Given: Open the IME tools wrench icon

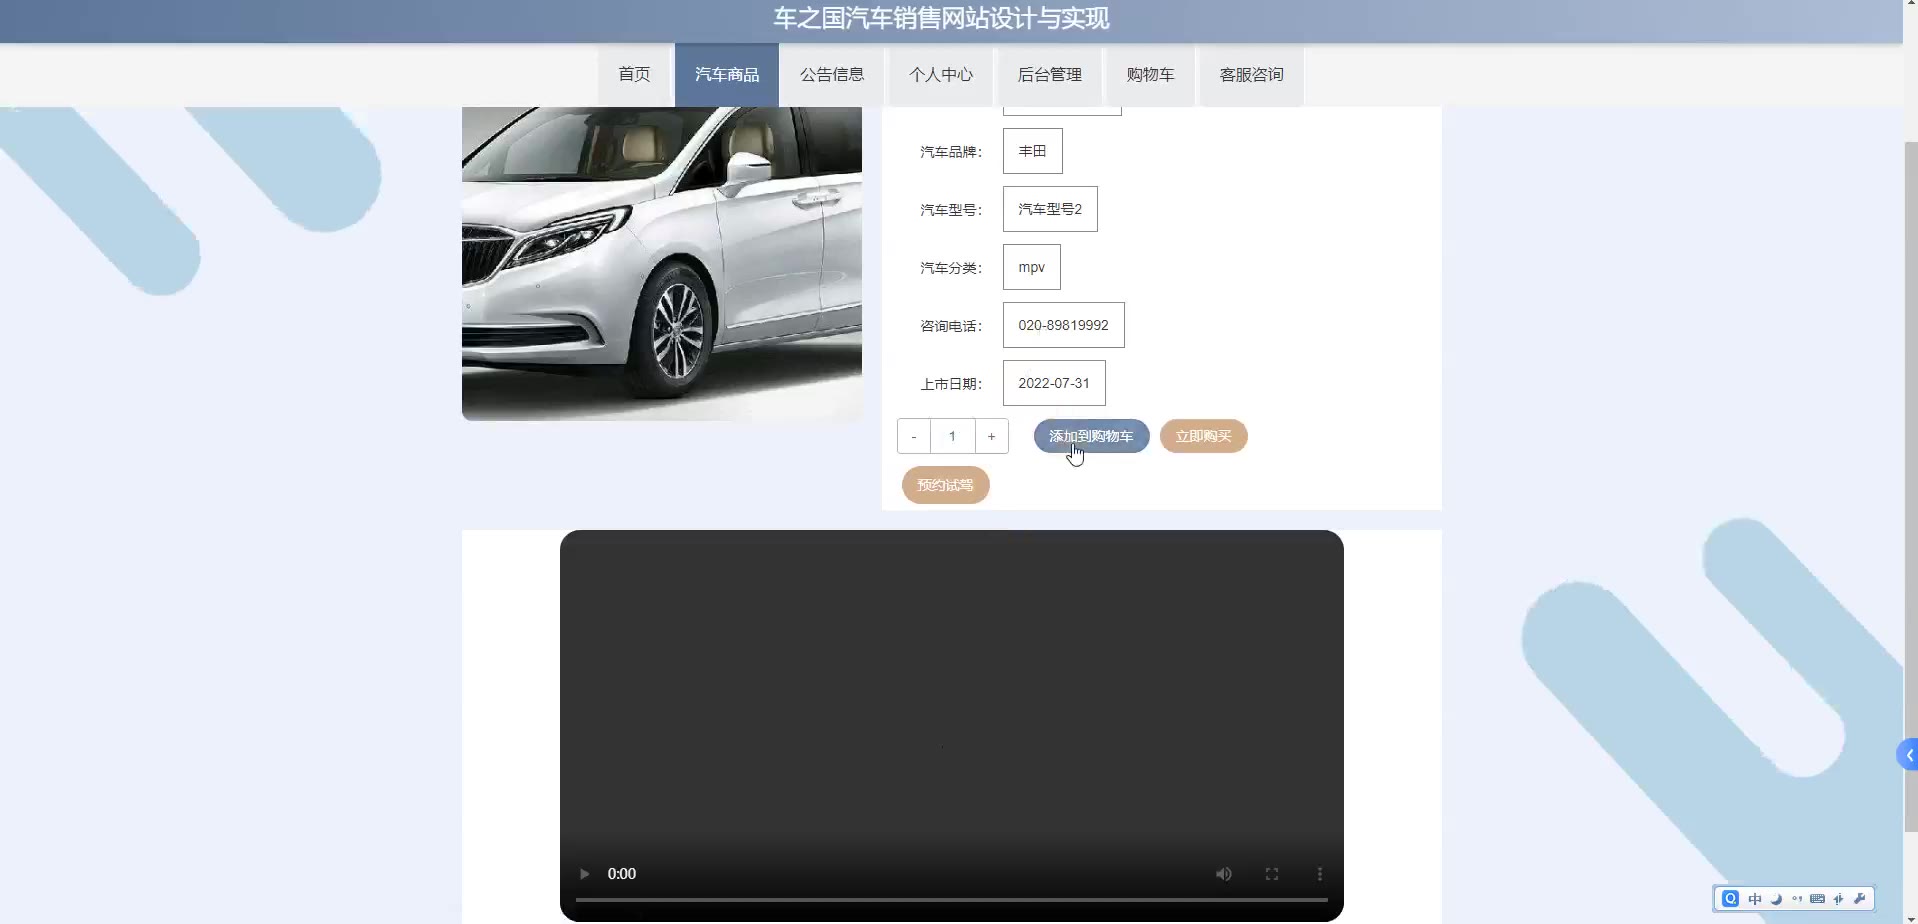Looking at the screenshot, I should click(1860, 898).
